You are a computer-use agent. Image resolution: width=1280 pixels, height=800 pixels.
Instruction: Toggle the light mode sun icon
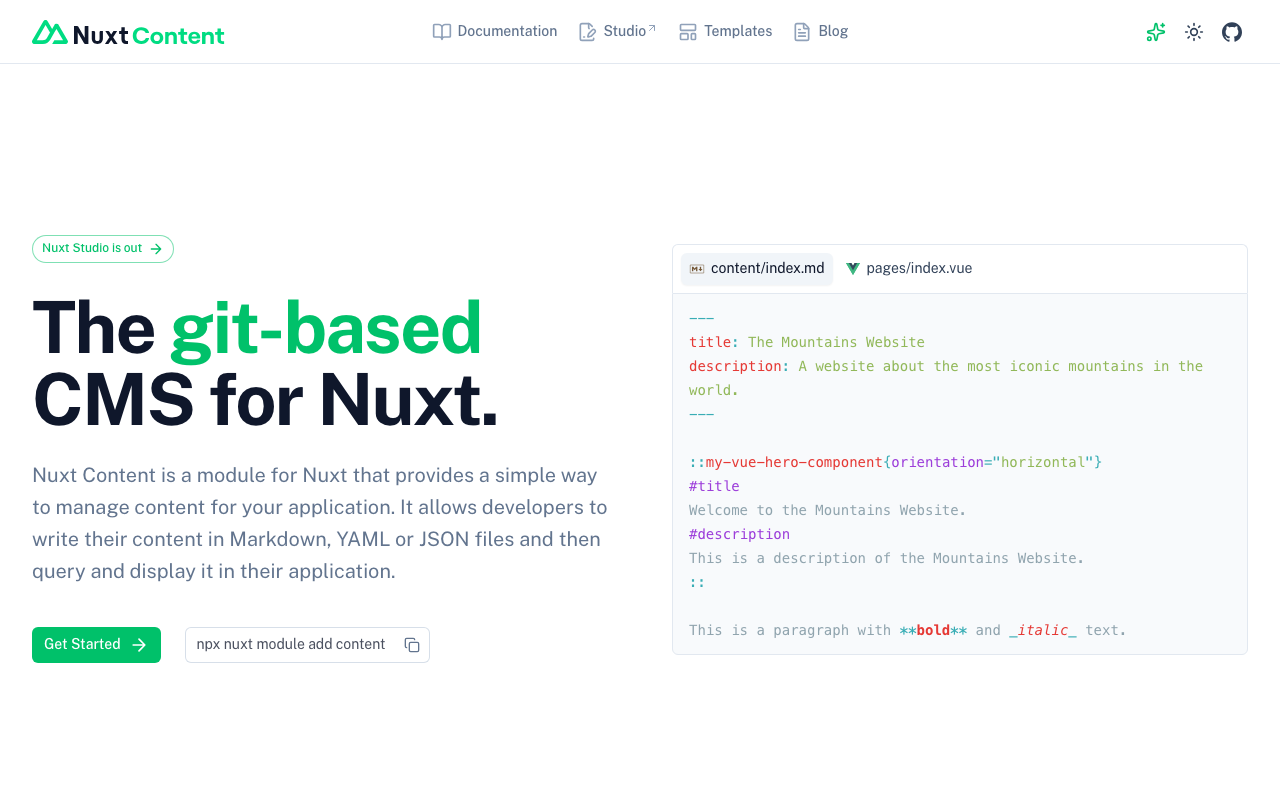point(1193,31)
